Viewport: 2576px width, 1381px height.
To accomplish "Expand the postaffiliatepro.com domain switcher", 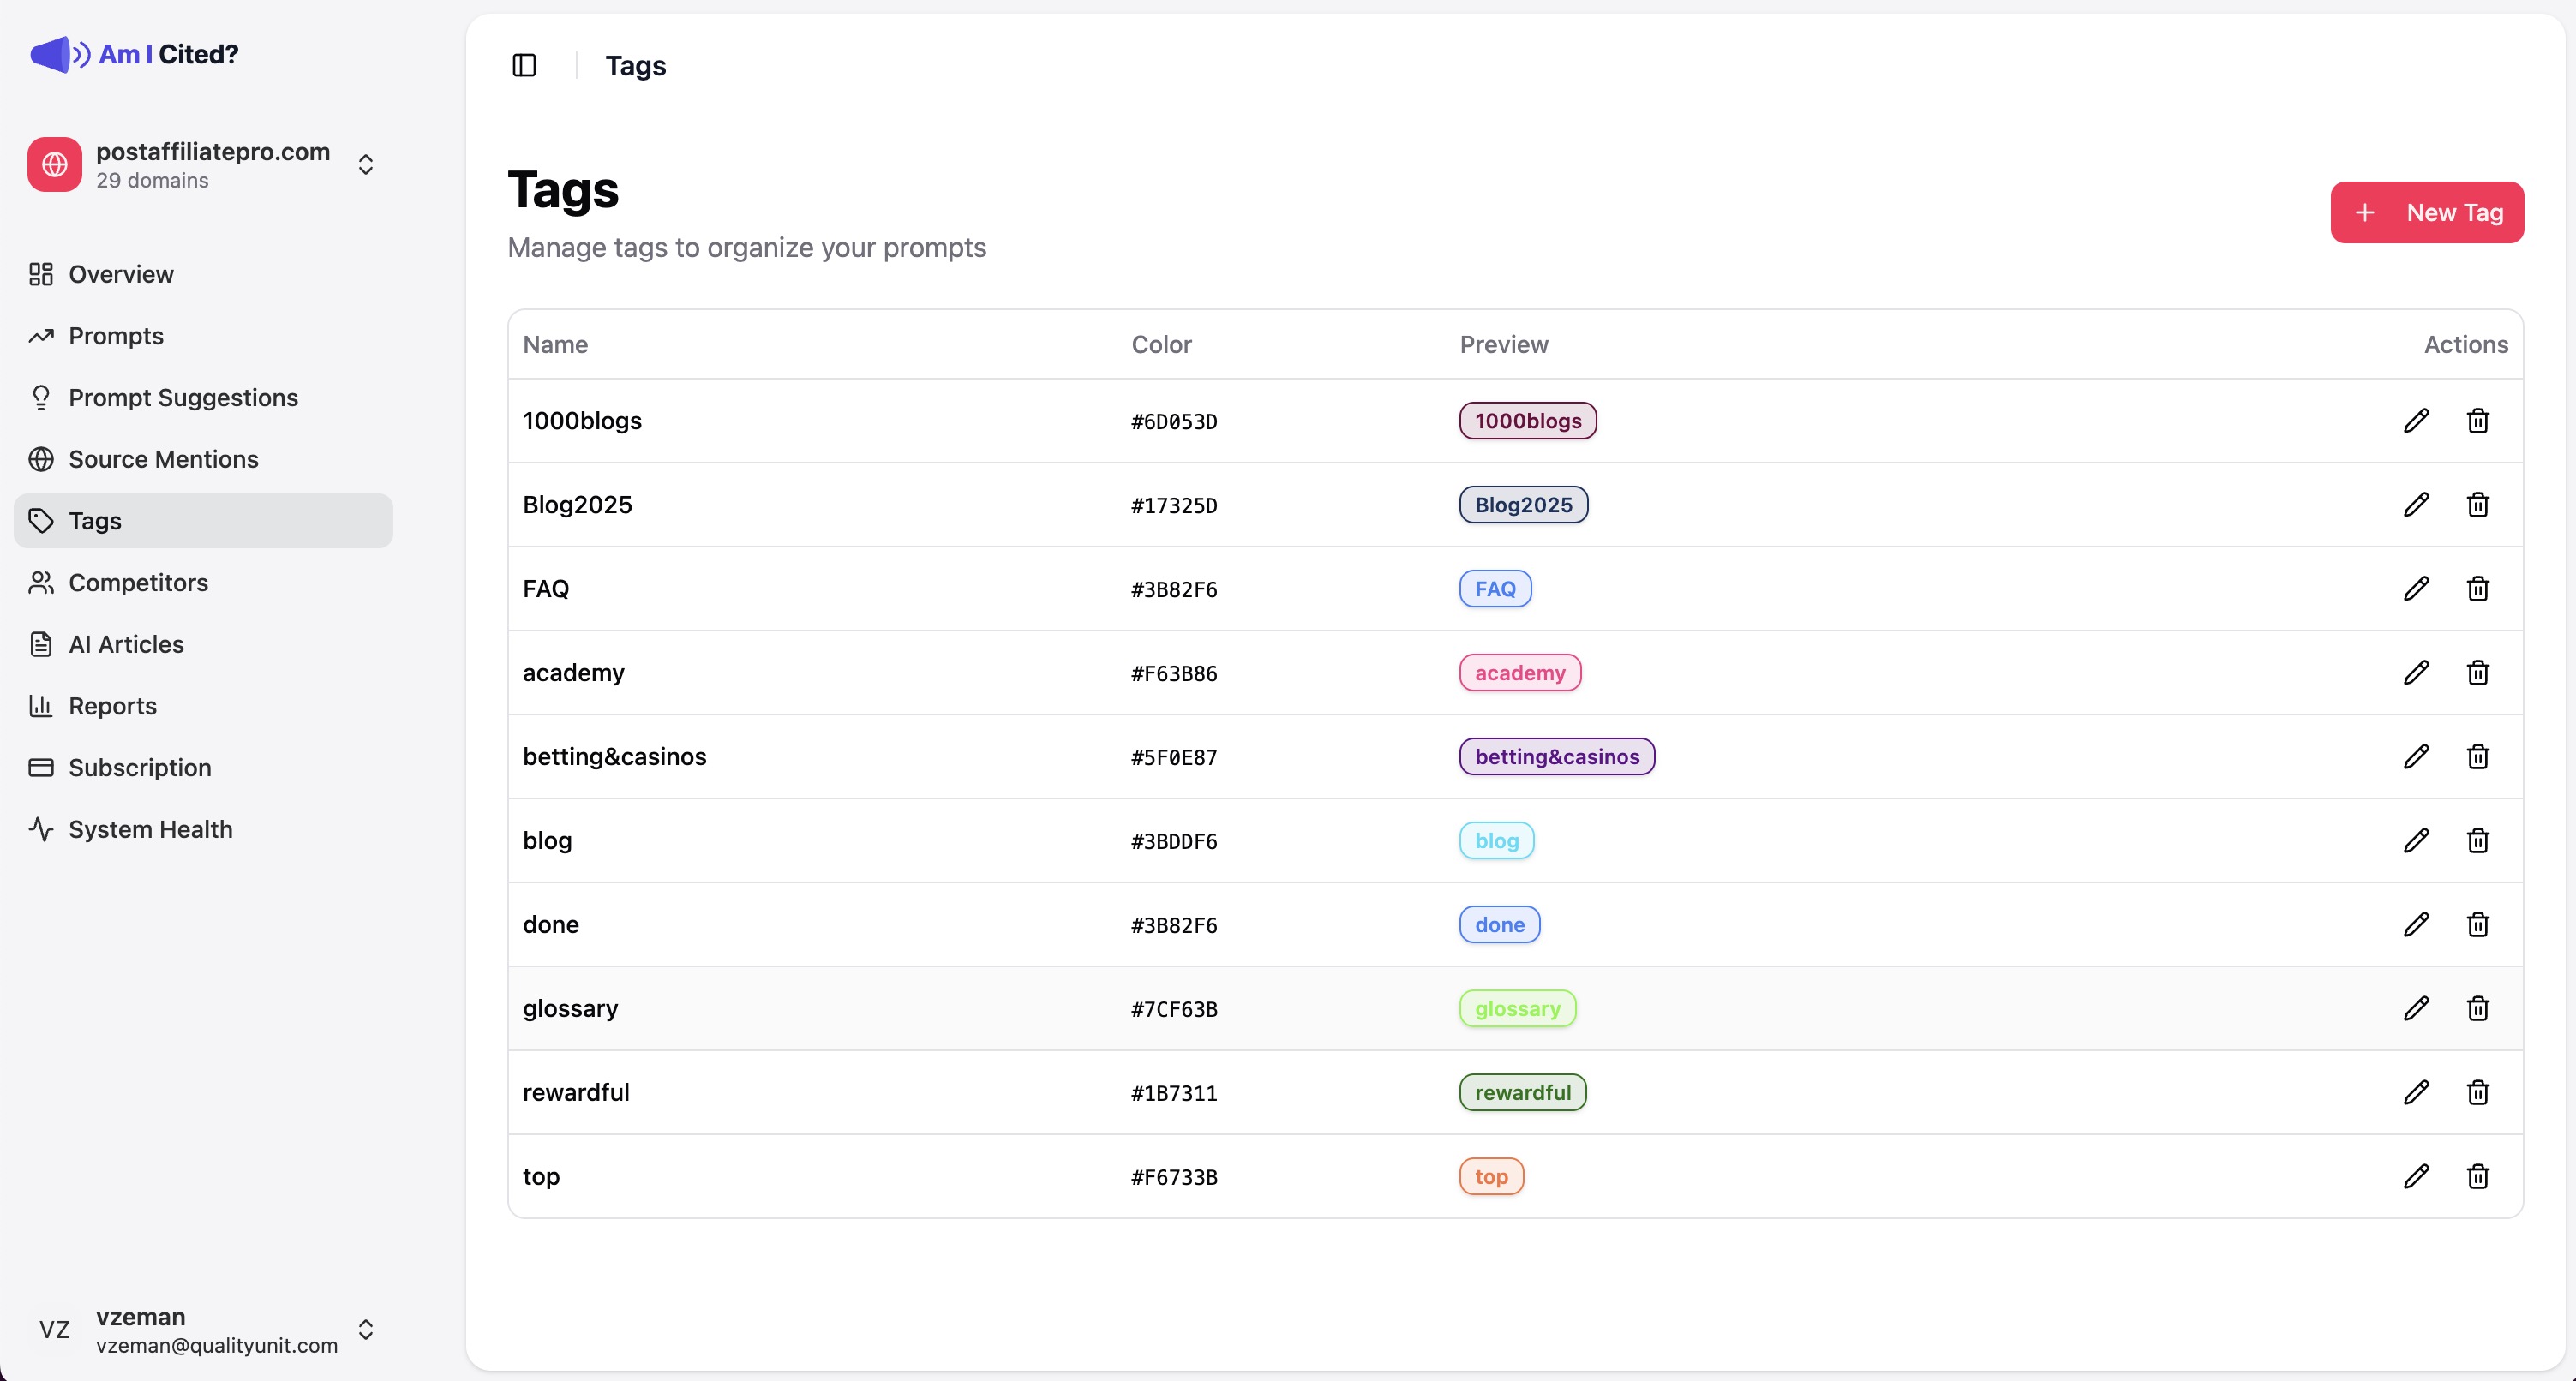I will tap(366, 164).
